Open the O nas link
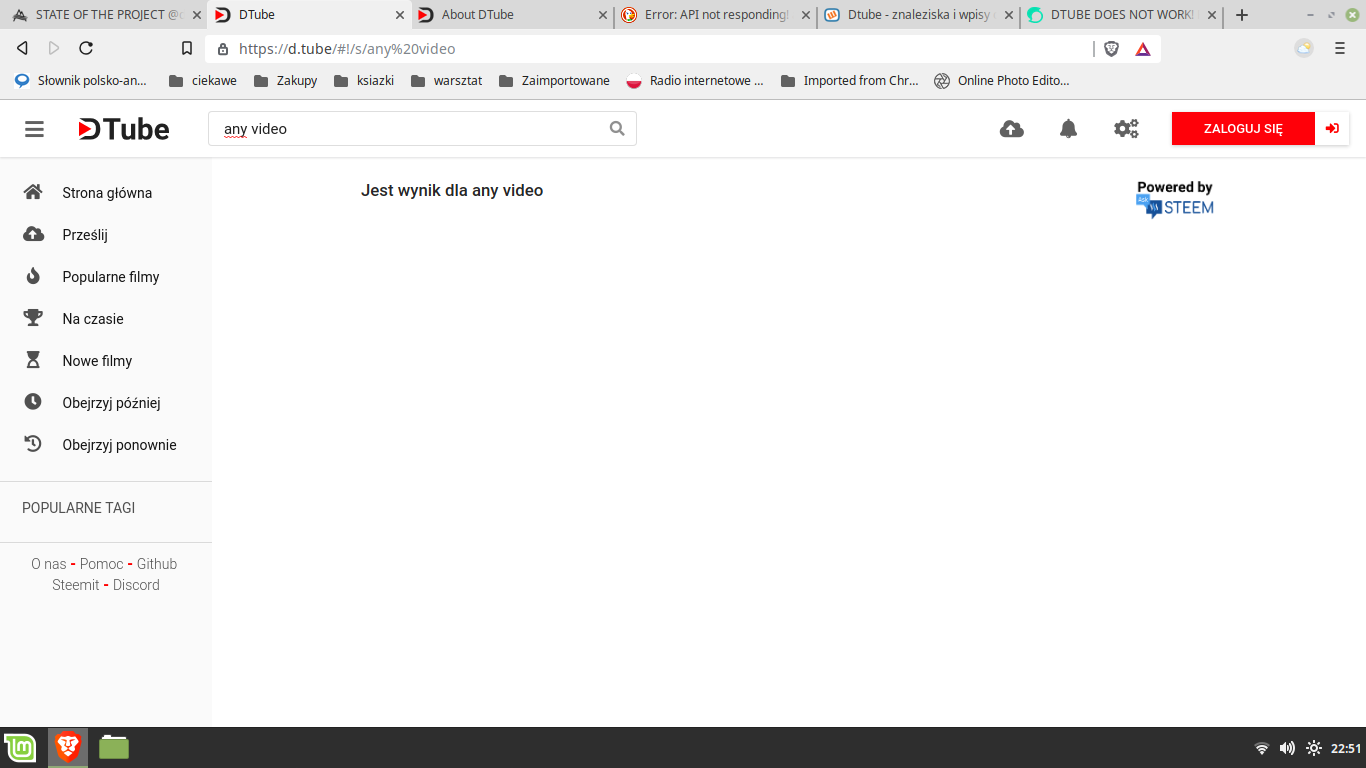Image resolution: width=1366 pixels, height=768 pixels. tap(49, 564)
